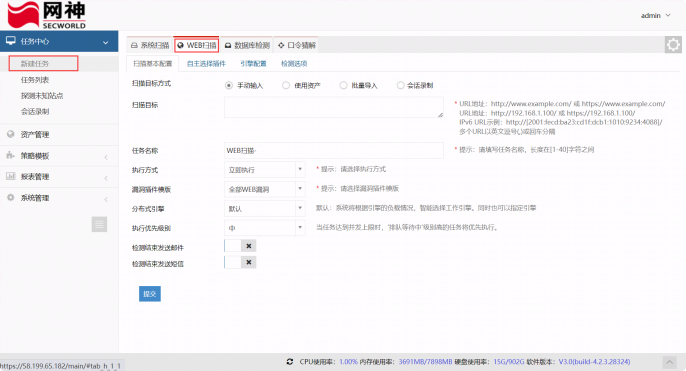Collapse the 任务中心 section chevron

105,42
